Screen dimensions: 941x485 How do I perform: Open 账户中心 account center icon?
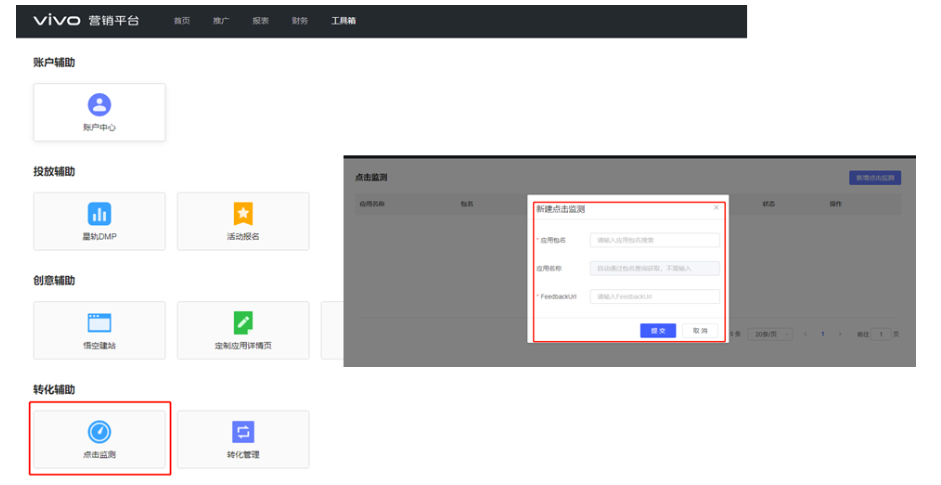click(99, 105)
